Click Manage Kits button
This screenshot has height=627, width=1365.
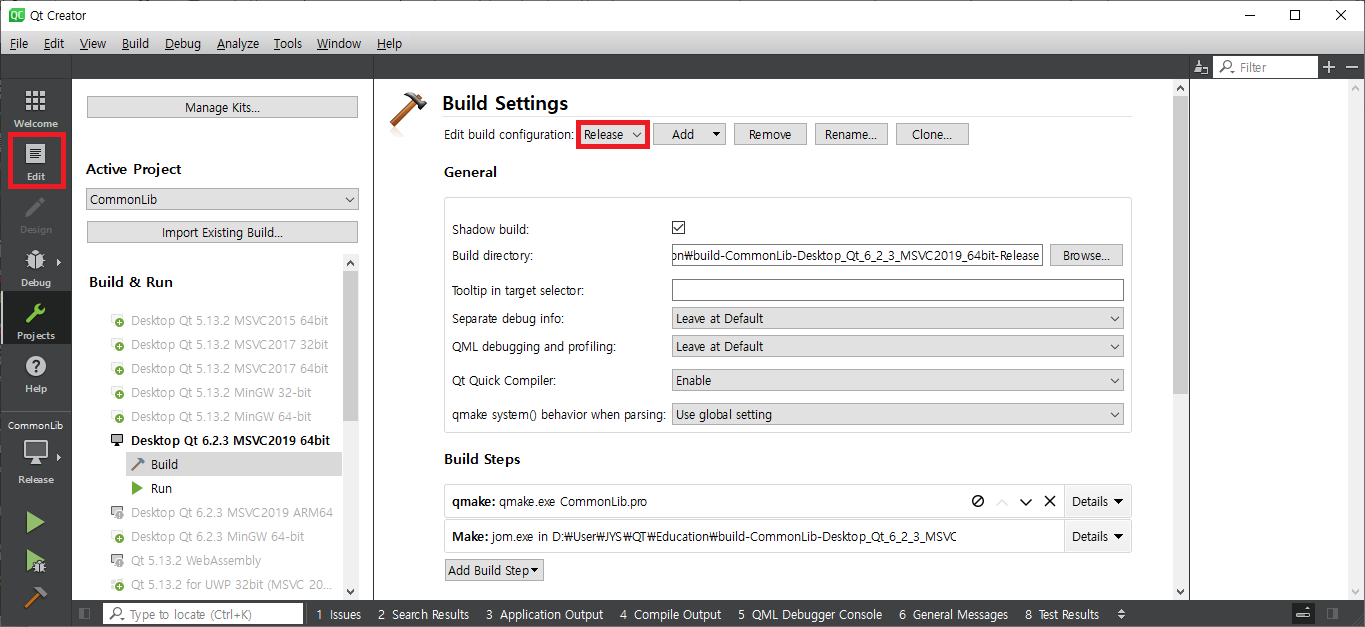[x=222, y=107]
